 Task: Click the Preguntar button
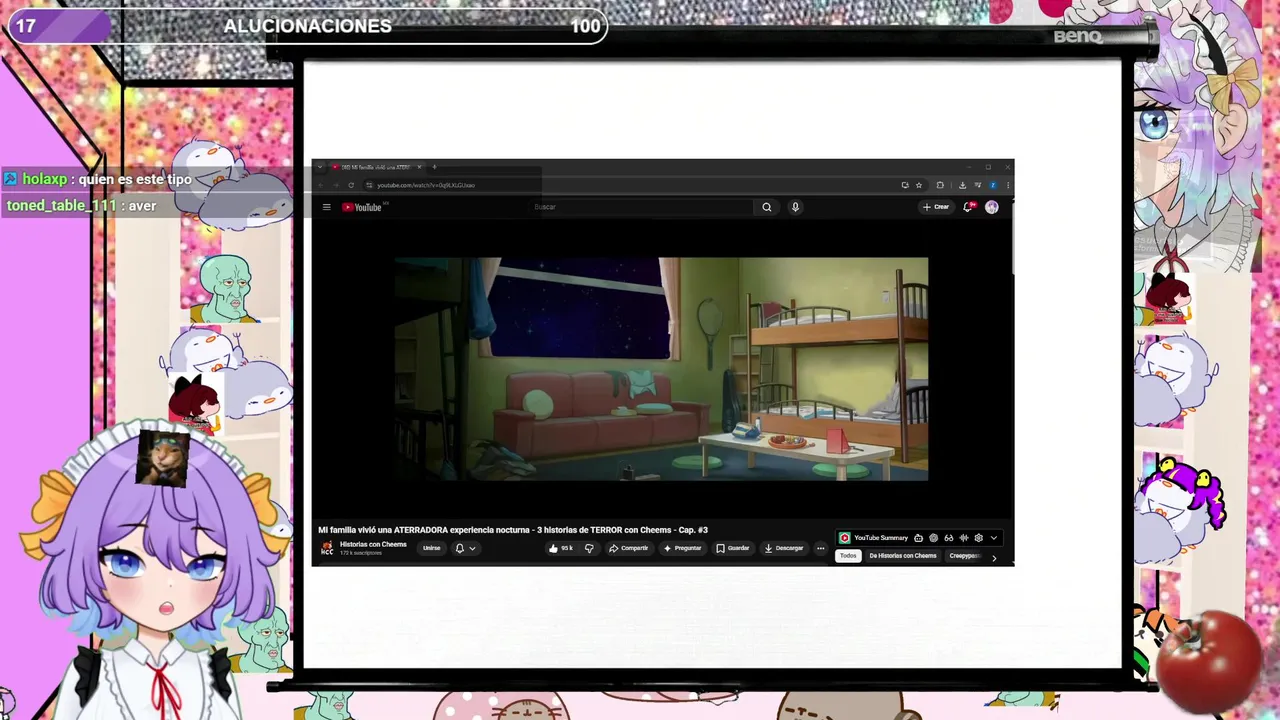click(683, 548)
